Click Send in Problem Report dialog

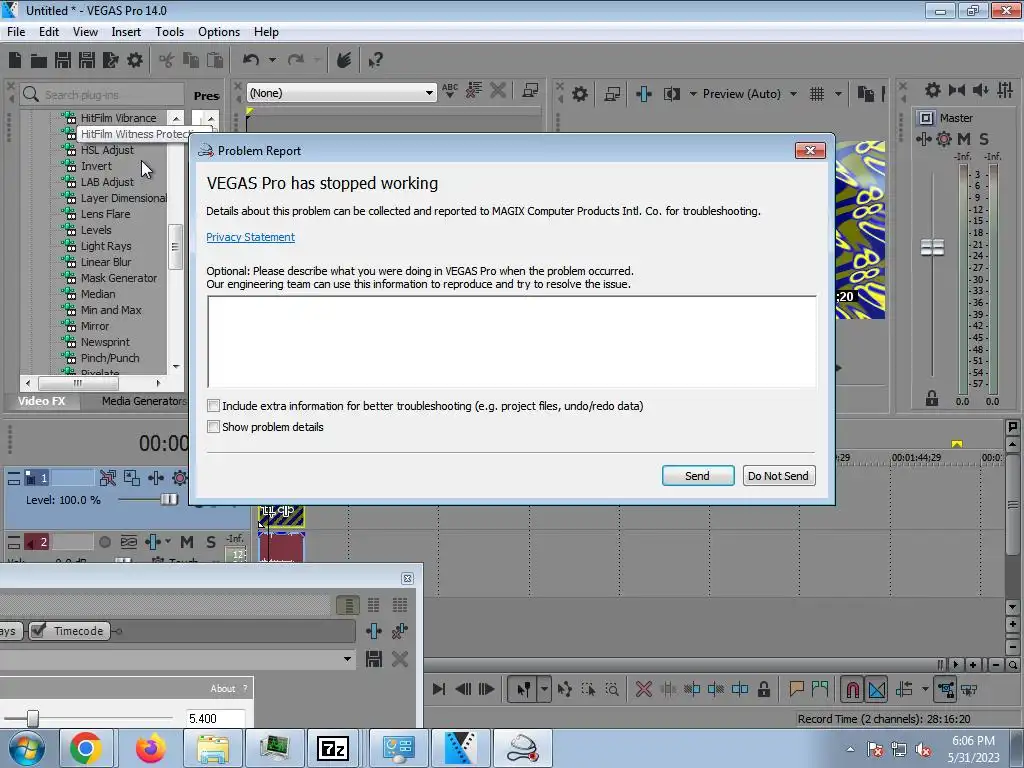[697, 476]
